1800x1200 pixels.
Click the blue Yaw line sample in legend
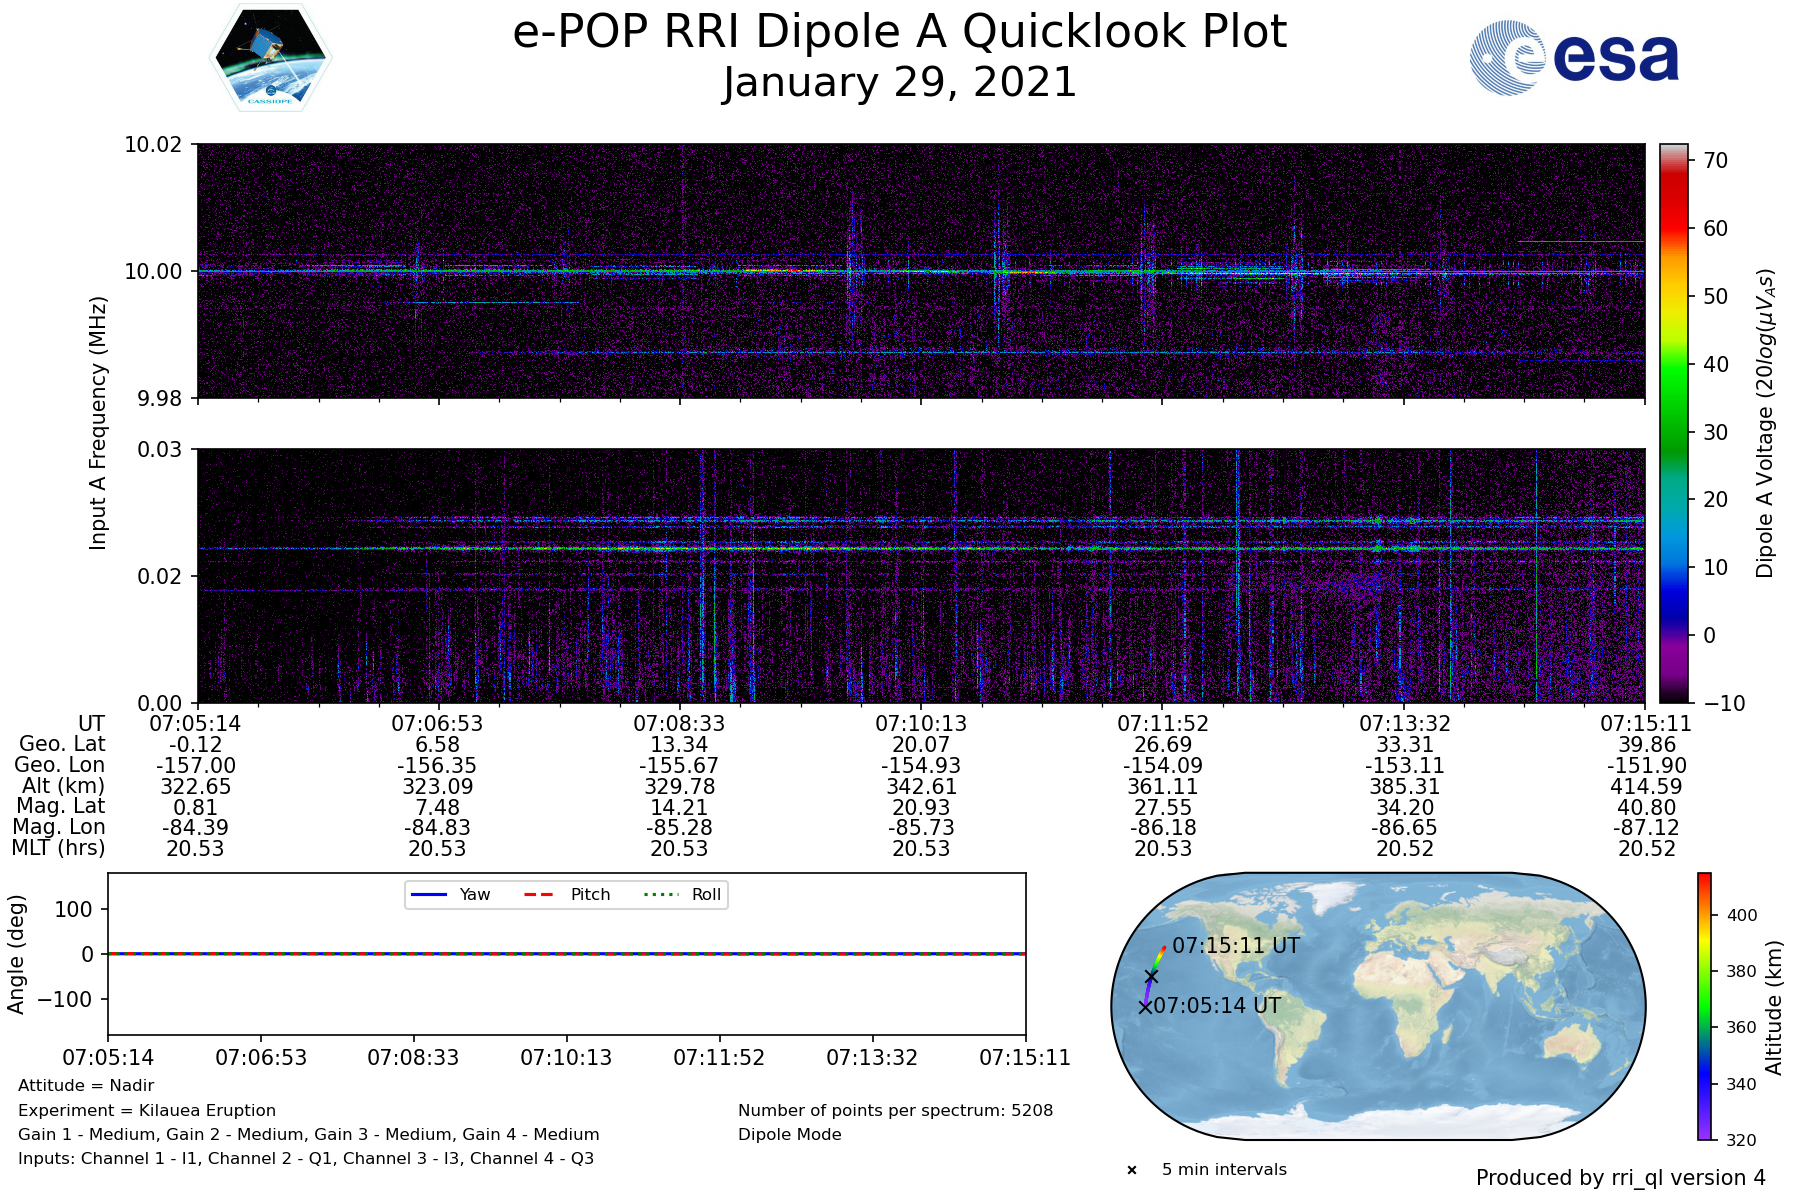pos(429,894)
